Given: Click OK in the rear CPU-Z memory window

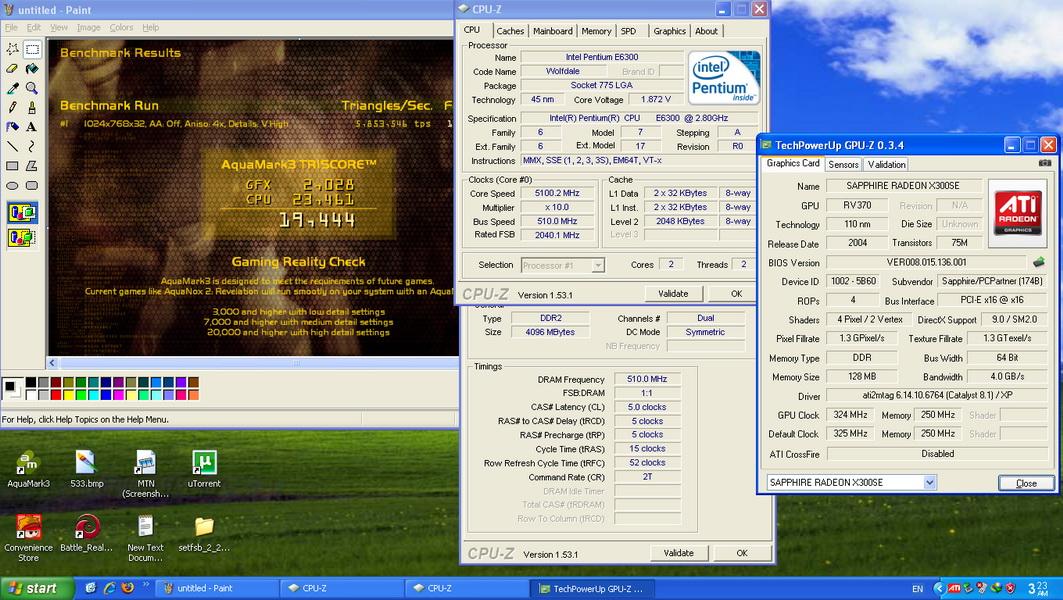Looking at the screenshot, I should click(742, 553).
